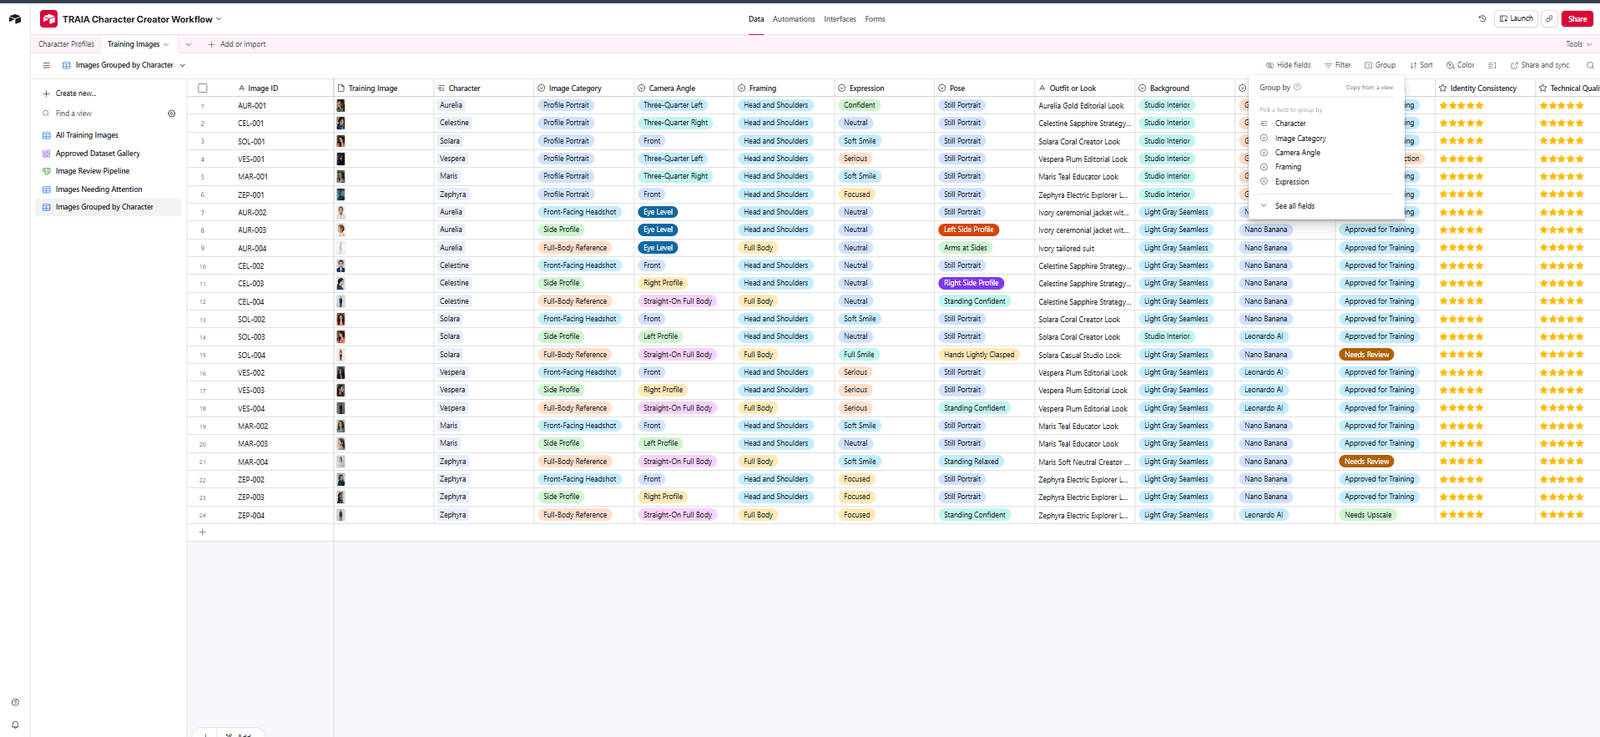The height and width of the screenshot is (737, 1600).
Task: Click the Group by help info icon
Action: 1297,87
